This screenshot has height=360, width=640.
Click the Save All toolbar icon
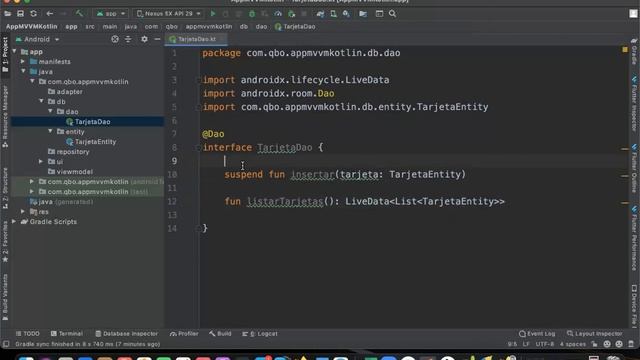point(20,13)
